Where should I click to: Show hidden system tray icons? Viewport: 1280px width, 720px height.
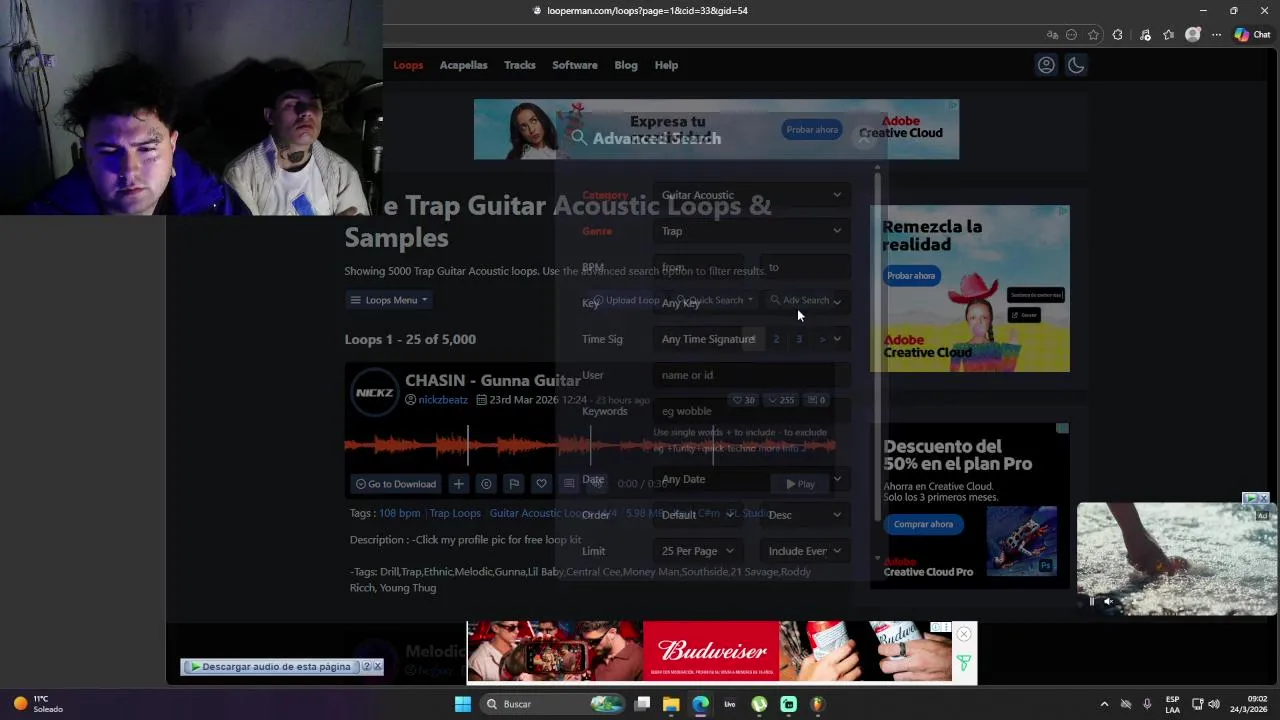click(1104, 704)
